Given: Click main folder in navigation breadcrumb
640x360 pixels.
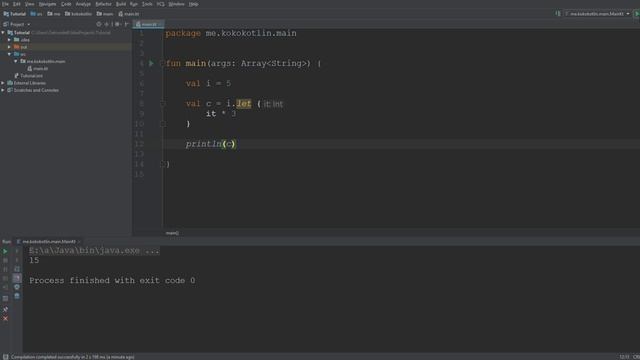Looking at the screenshot, I should [105, 14].
